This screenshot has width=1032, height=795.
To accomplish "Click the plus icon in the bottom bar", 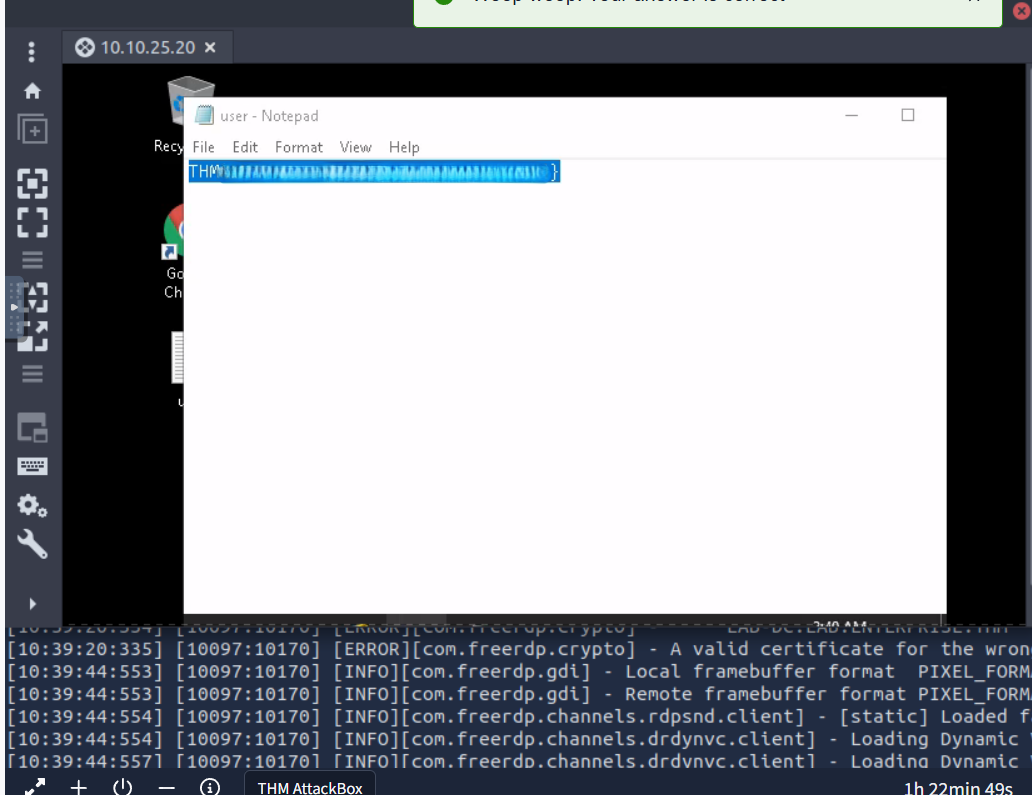I will click(79, 787).
